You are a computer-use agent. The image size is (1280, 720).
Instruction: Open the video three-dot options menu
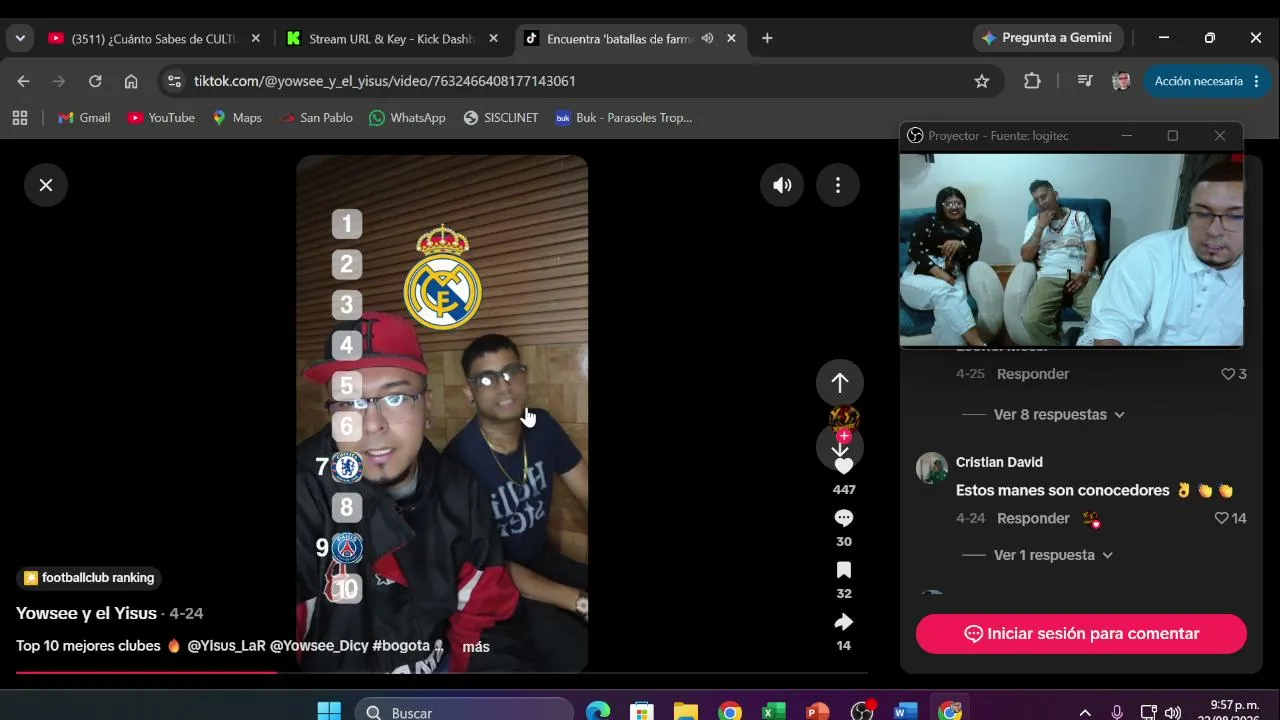(x=838, y=185)
